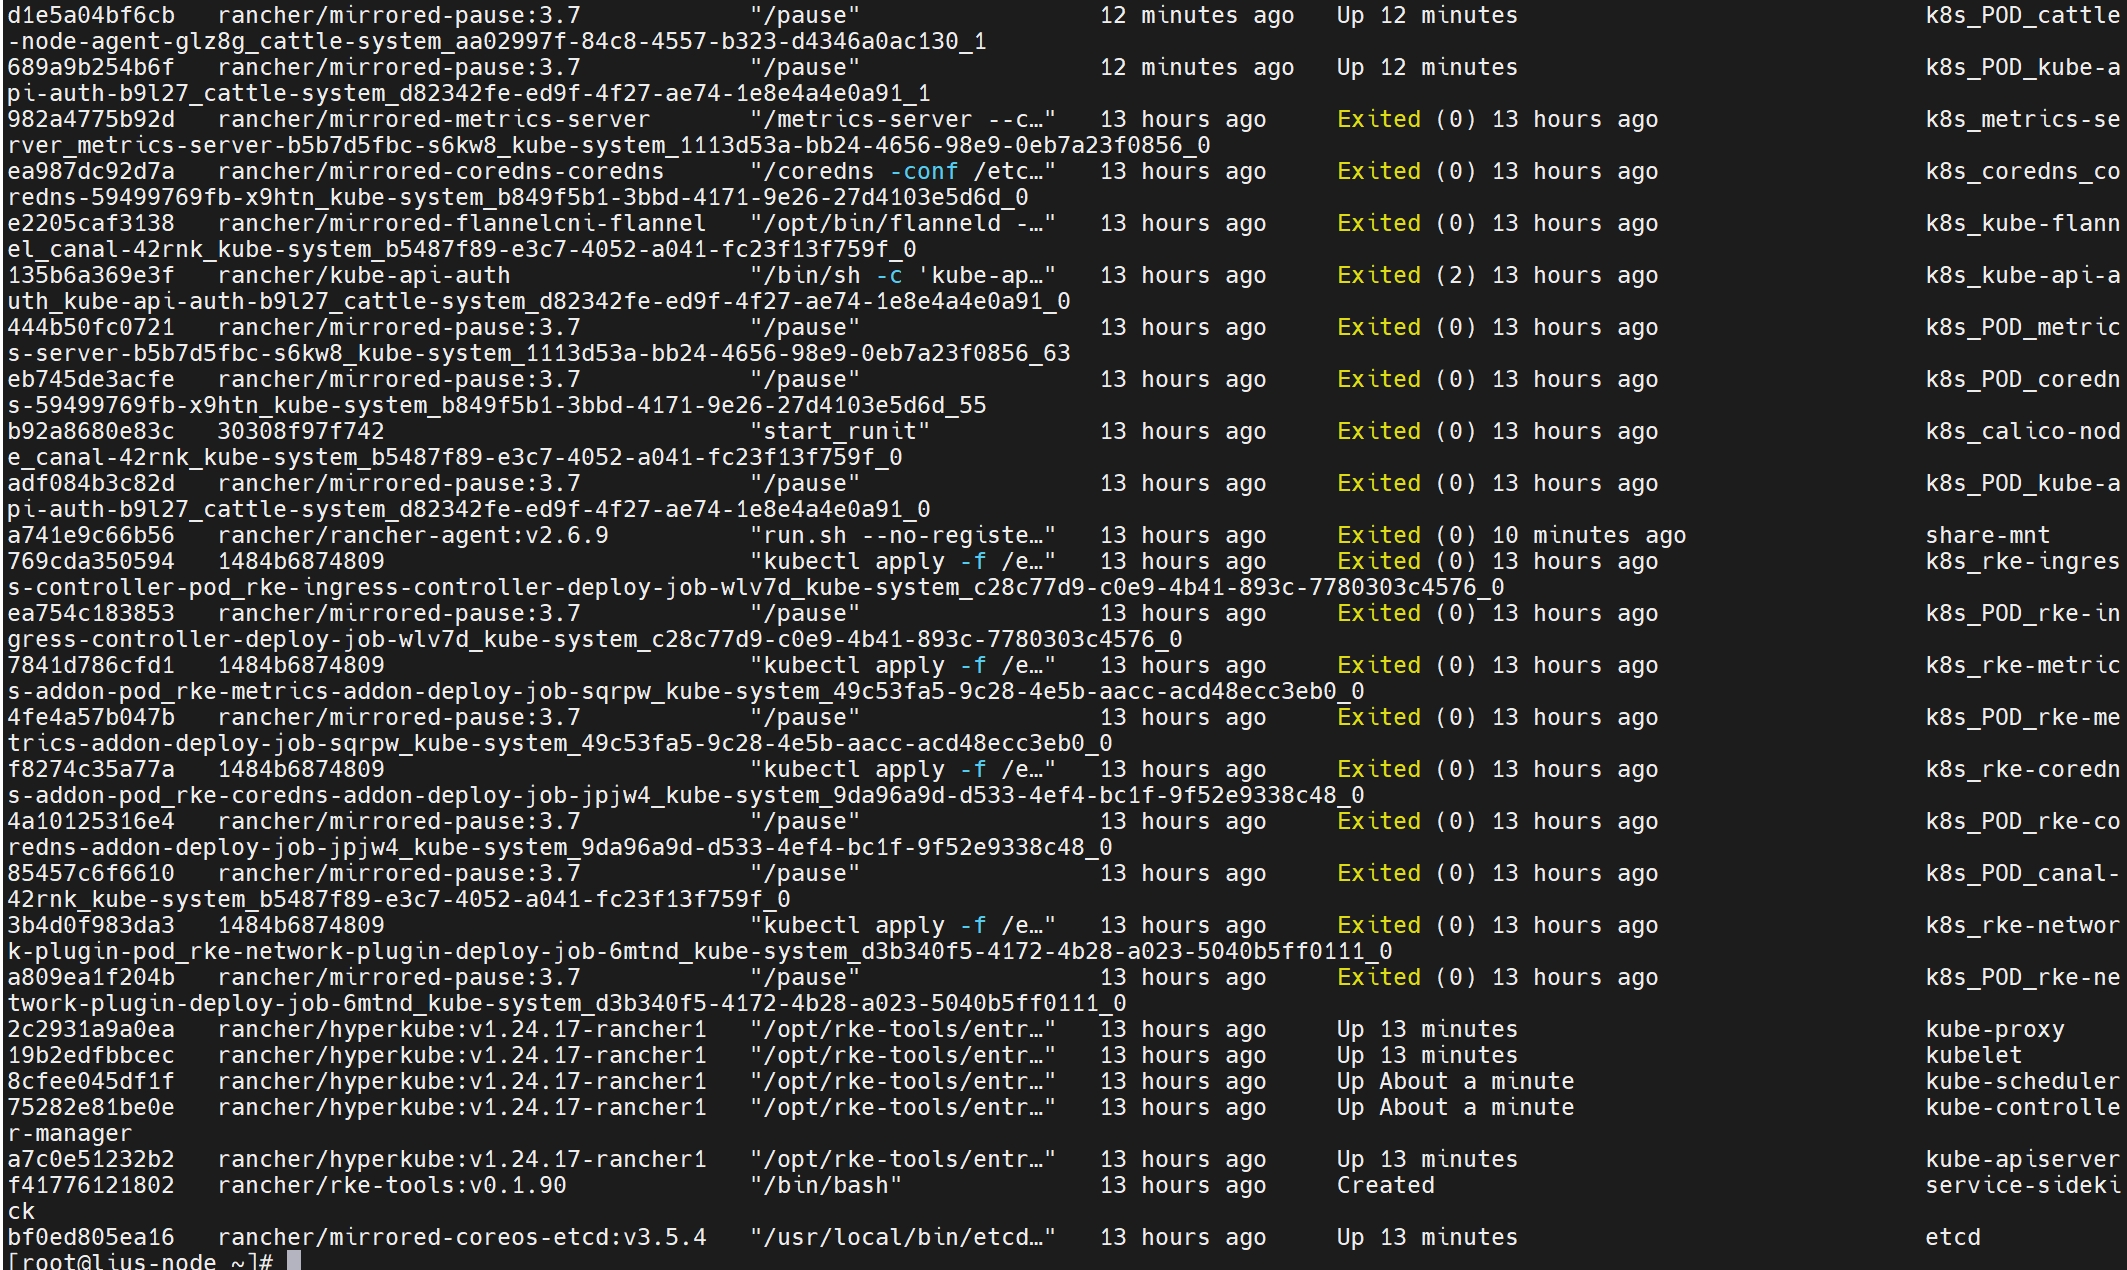Click k8s_calico-nod name on b92a8680e83c row
Screen dimensions: 2127x1270
click(2023, 432)
